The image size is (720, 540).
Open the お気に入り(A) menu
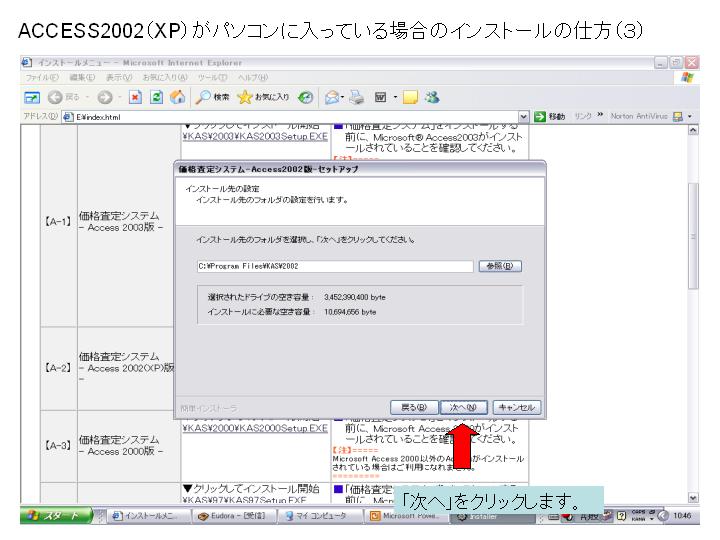(x=165, y=78)
